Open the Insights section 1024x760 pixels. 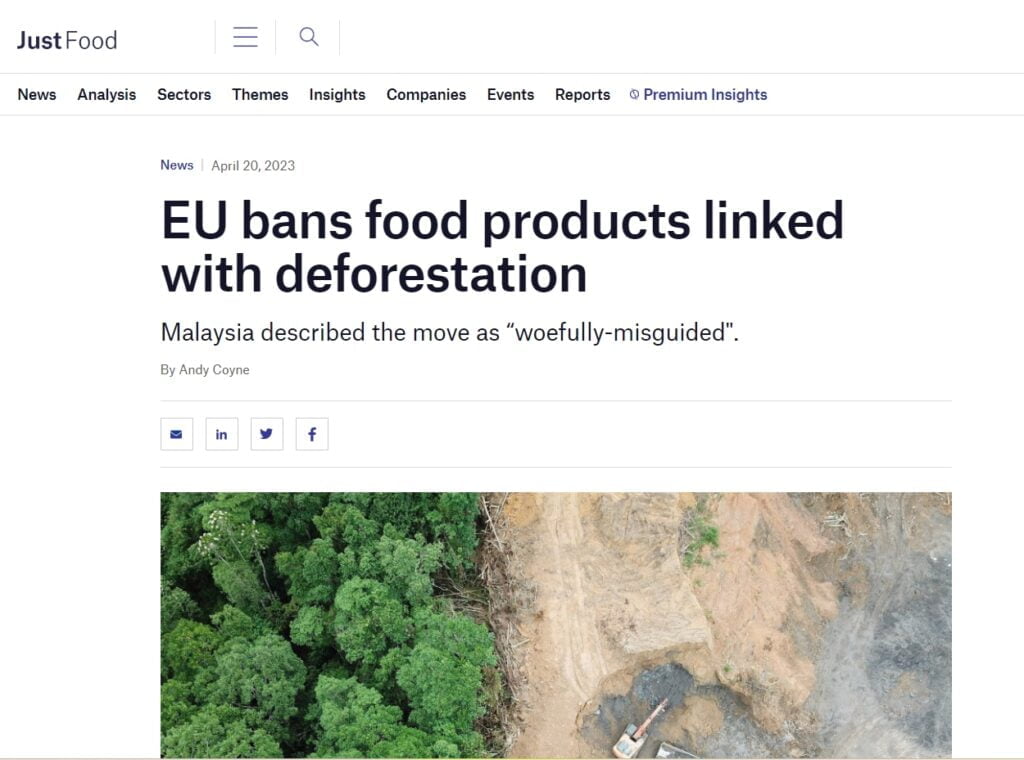click(336, 94)
